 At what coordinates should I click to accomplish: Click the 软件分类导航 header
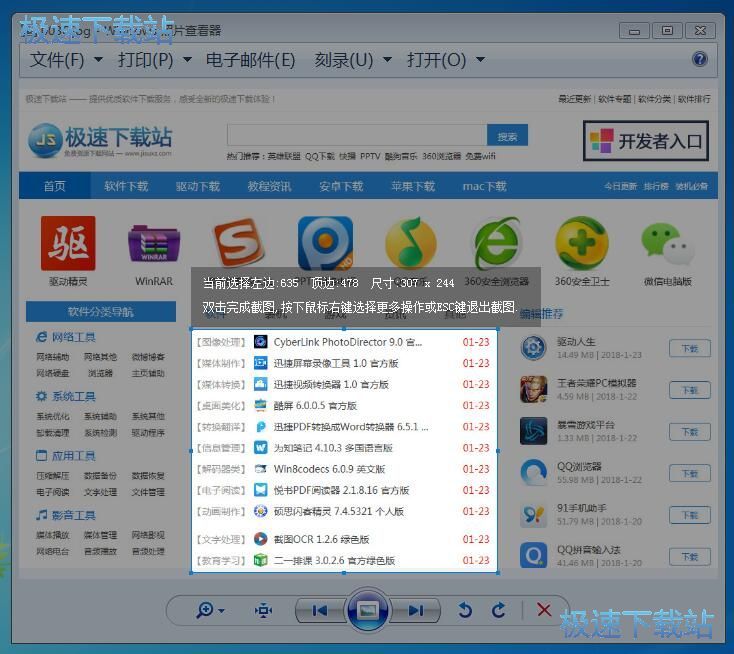point(101,312)
